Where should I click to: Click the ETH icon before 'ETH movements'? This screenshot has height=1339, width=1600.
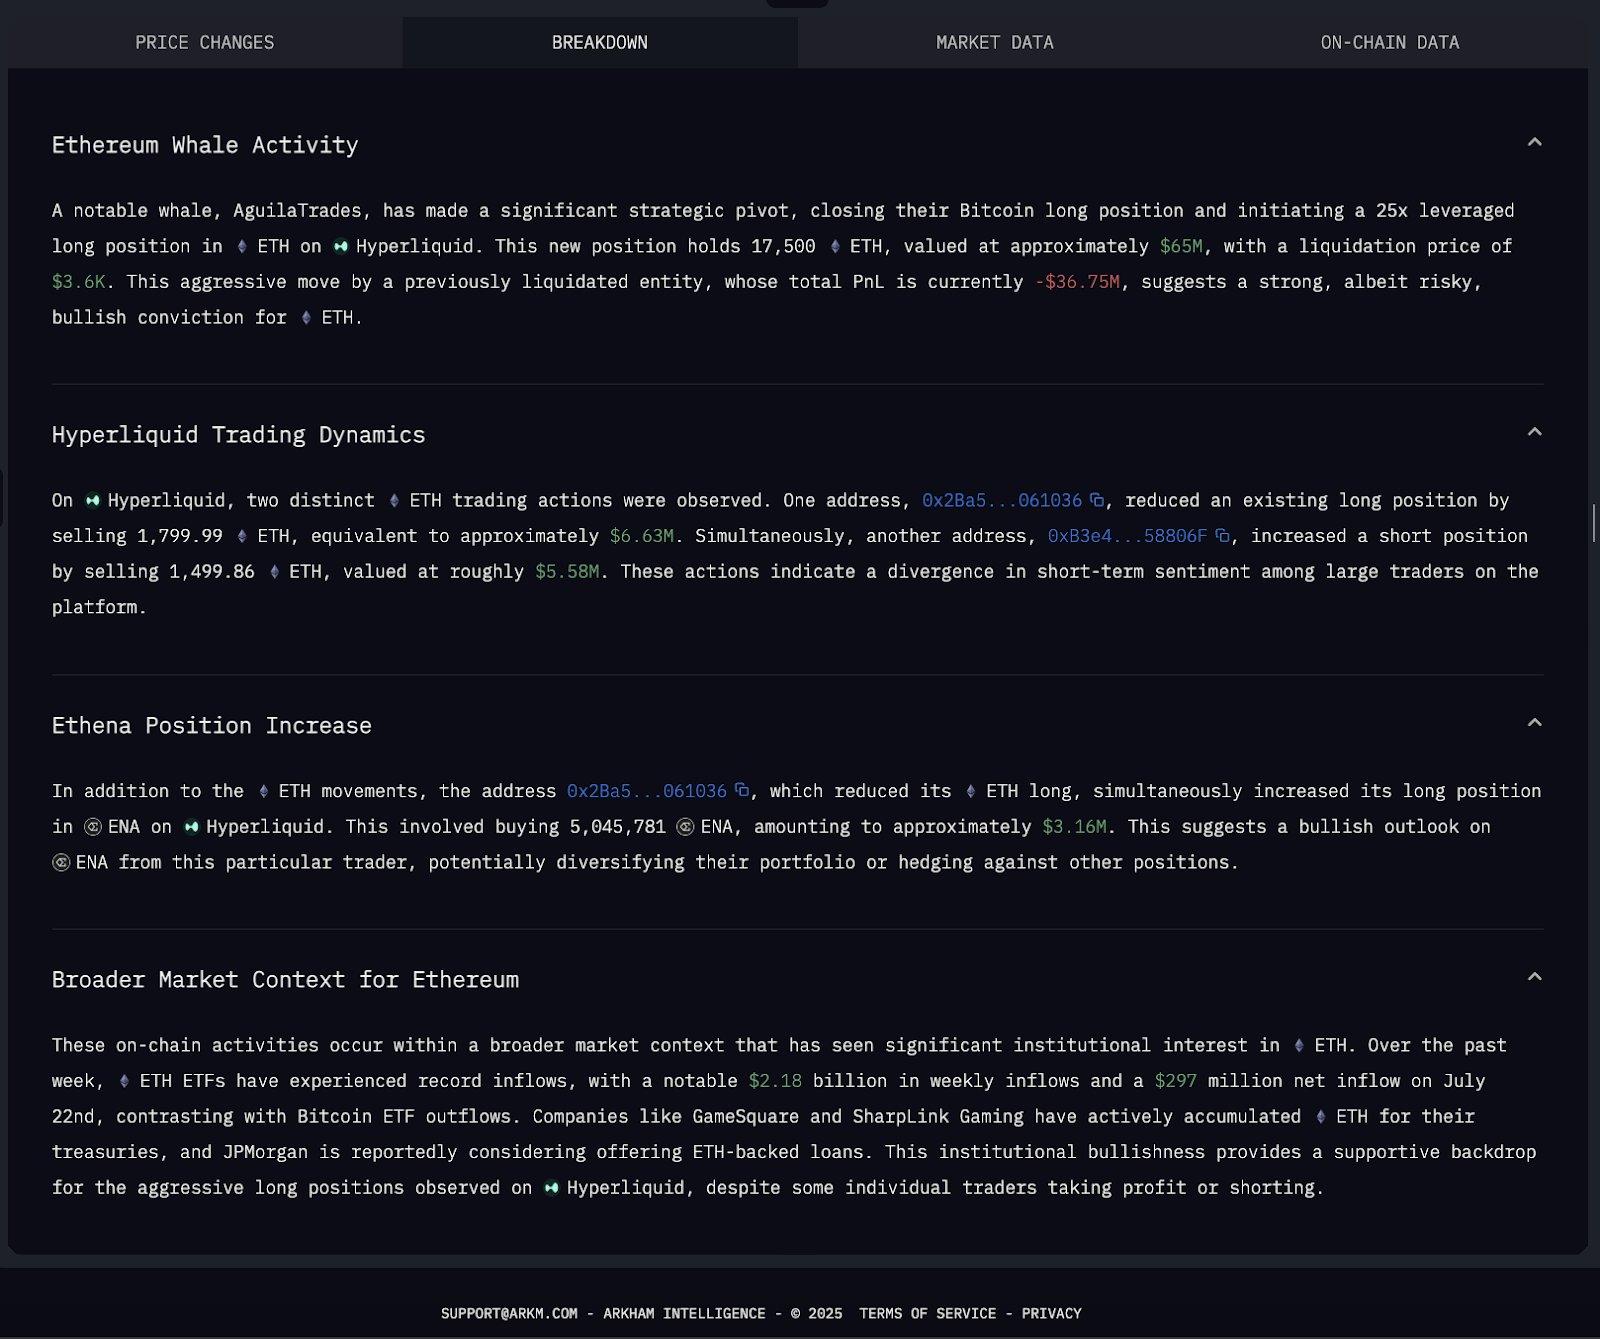263,791
